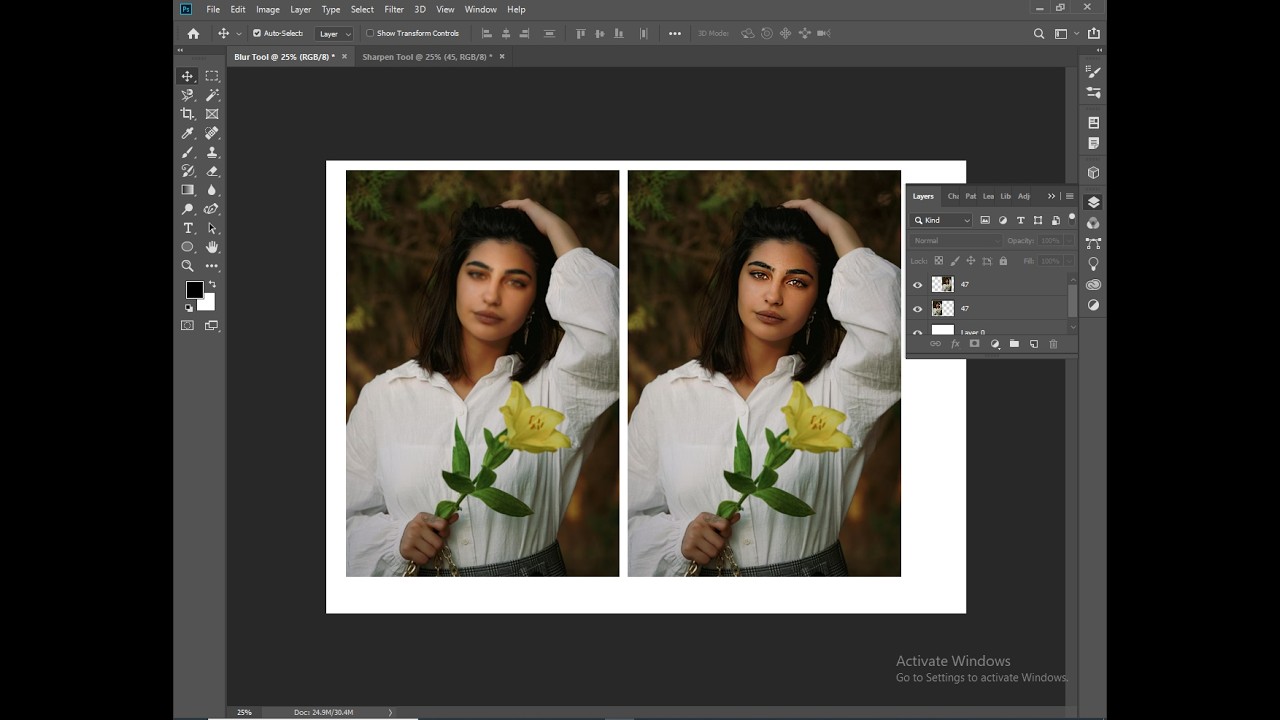Toggle lock image pixels brush icon
The height and width of the screenshot is (720, 1280).
954,261
